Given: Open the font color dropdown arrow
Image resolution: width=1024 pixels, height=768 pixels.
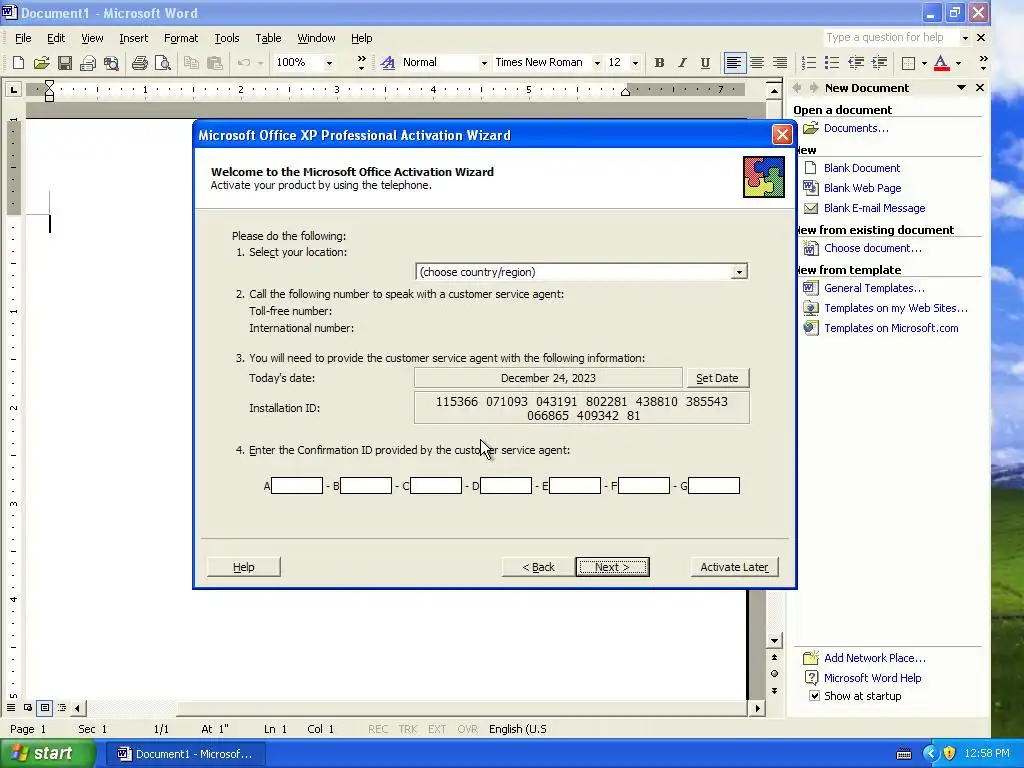Looking at the screenshot, I should pos(959,63).
